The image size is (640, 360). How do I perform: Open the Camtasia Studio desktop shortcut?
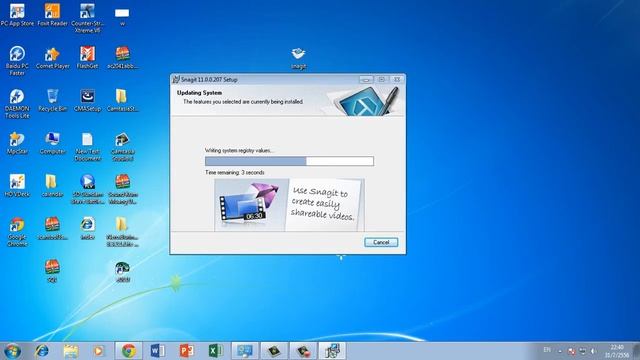tap(122, 147)
